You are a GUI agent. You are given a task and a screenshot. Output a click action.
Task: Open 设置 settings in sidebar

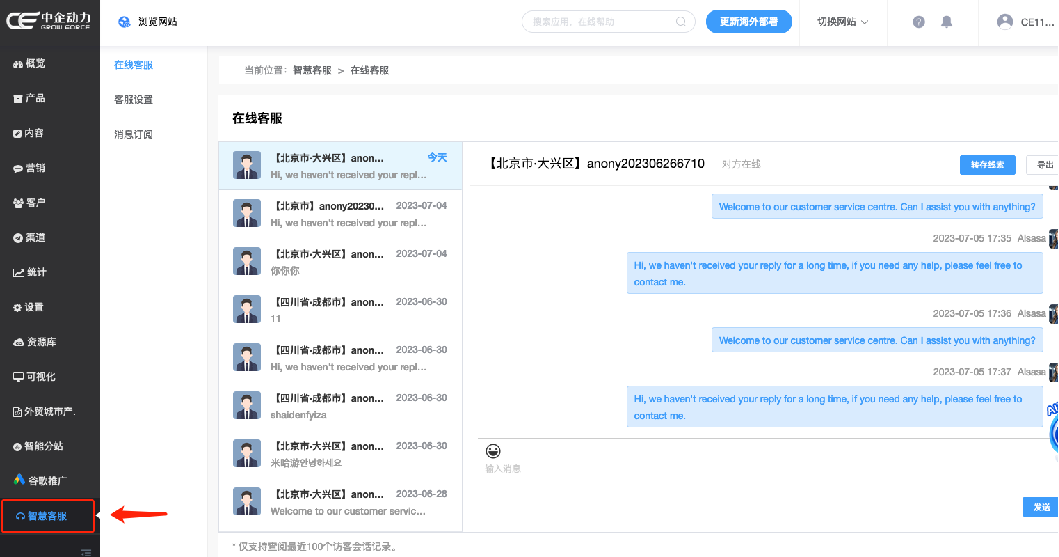click(x=28, y=307)
